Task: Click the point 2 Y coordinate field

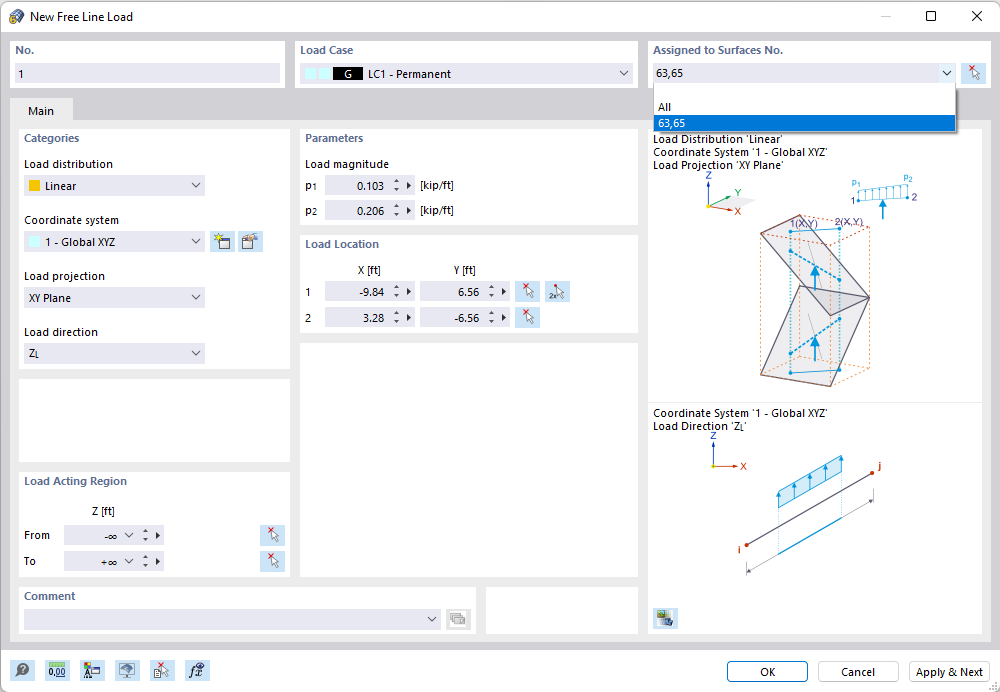Action: tap(451, 318)
